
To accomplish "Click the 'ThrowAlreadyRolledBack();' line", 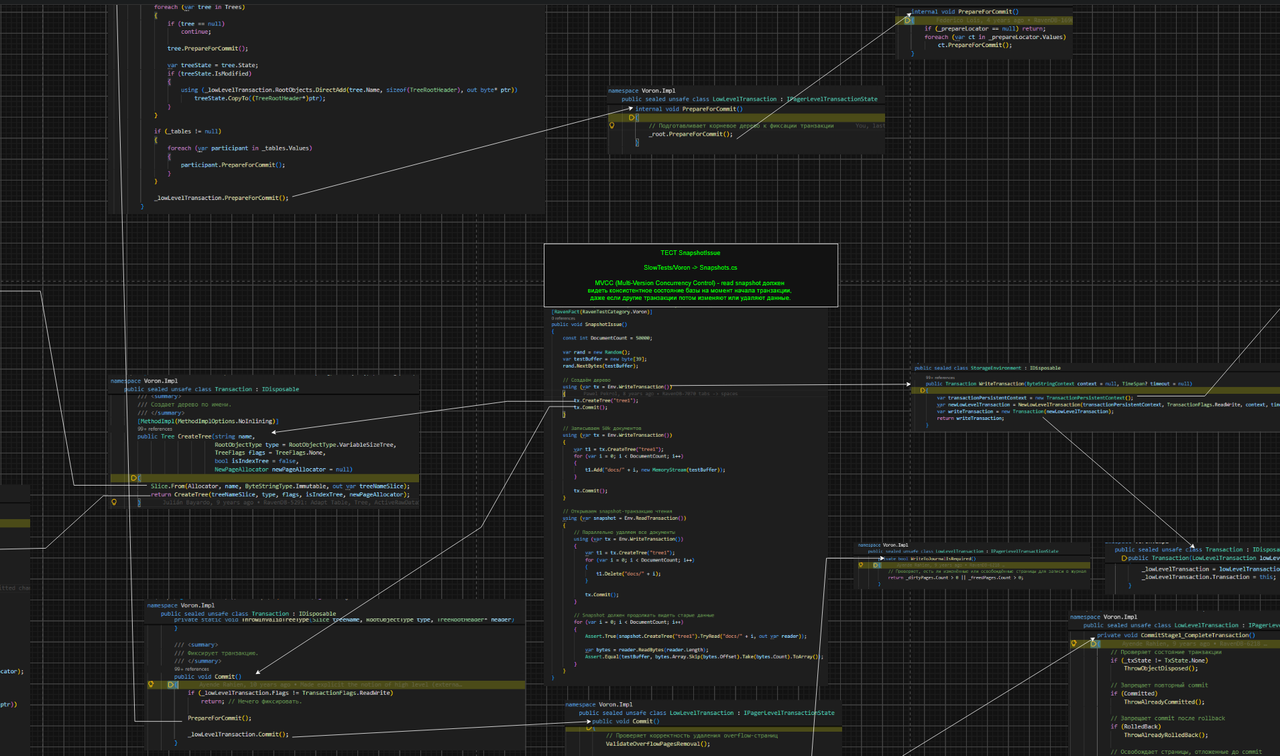I will tap(1166, 735).
